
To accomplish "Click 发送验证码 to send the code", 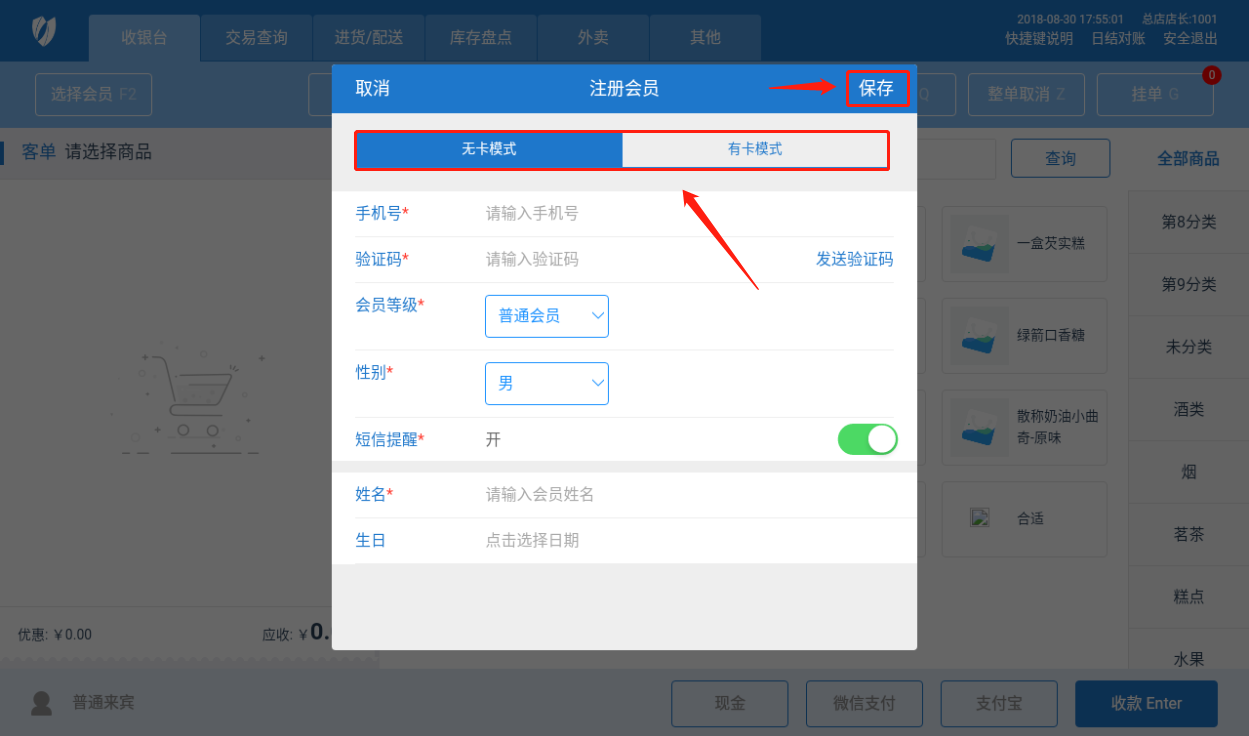I will pyautogui.click(x=854, y=259).
